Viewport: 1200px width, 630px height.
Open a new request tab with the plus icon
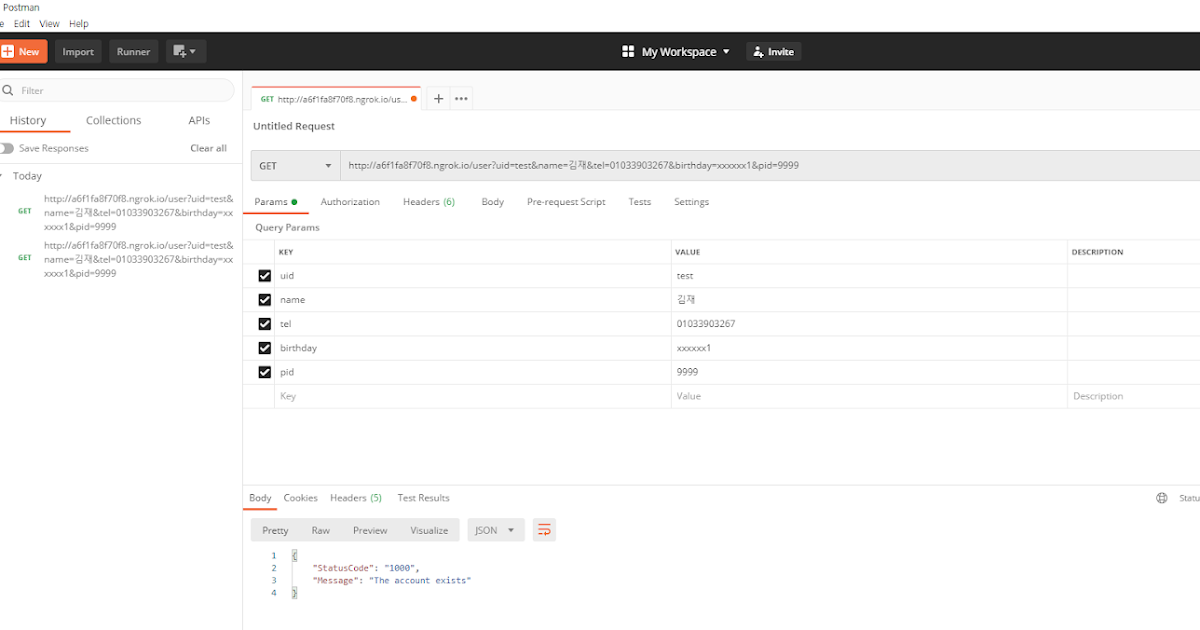(438, 98)
